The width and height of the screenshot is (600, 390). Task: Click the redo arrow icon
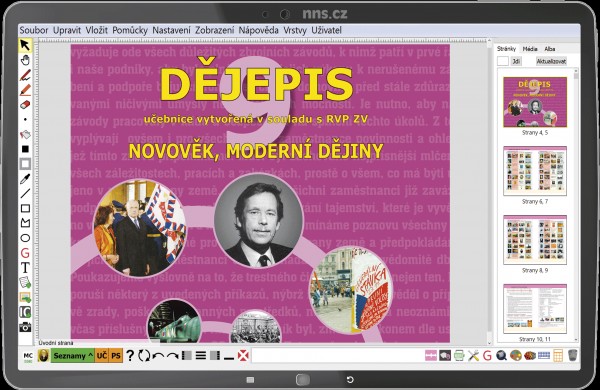(172, 356)
